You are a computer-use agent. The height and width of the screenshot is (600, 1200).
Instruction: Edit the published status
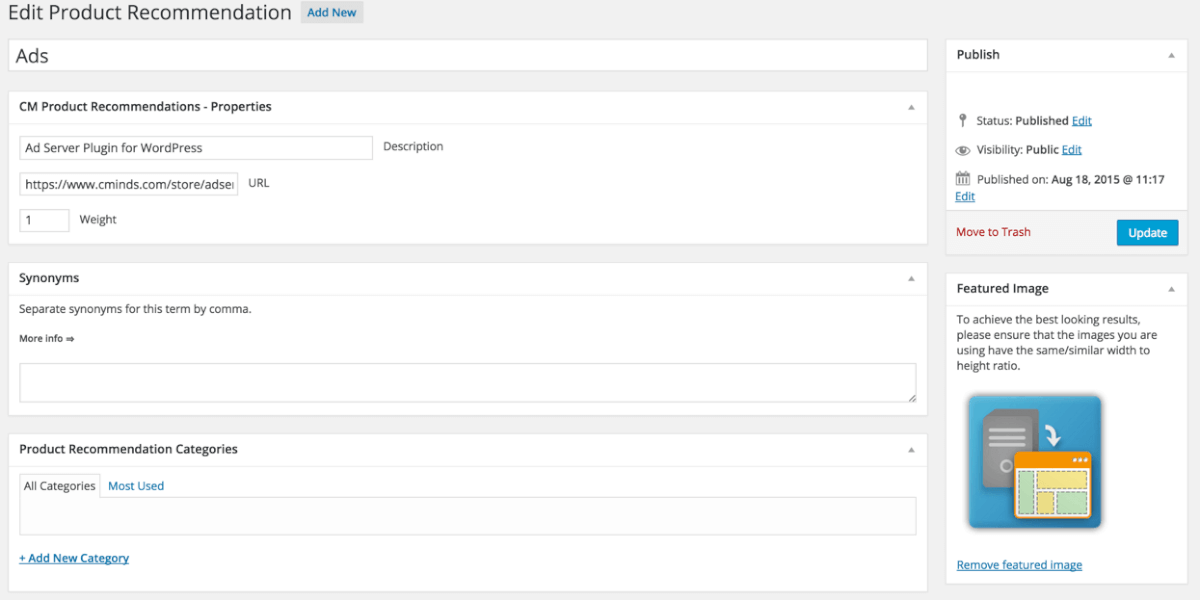coord(1081,121)
